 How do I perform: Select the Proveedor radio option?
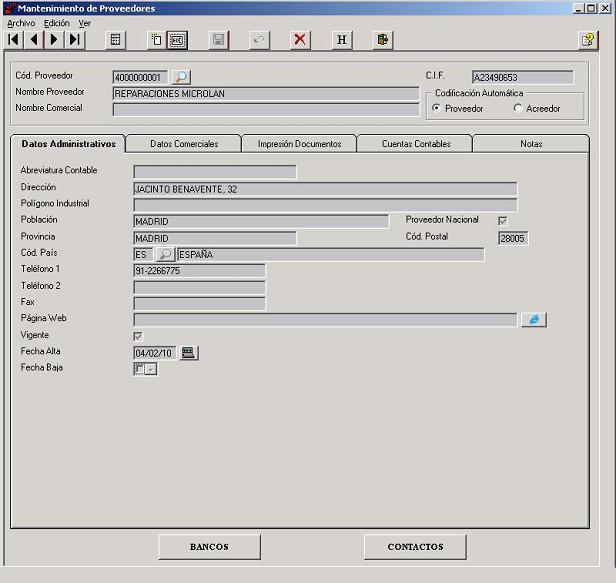click(436, 108)
